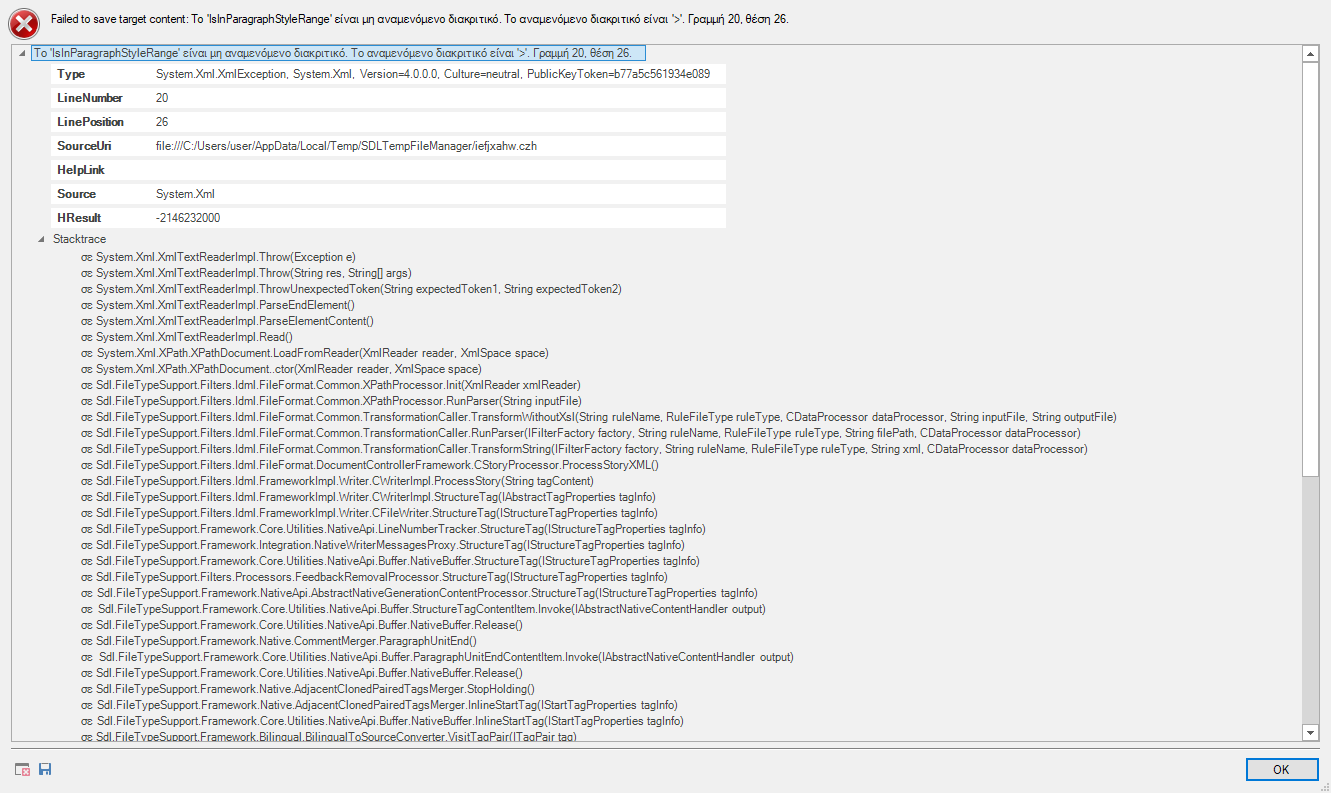The width and height of the screenshot is (1331, 793).
Task: Click the Stacktrace heading text
Action: pyautogui.click(x=79, y=239)
